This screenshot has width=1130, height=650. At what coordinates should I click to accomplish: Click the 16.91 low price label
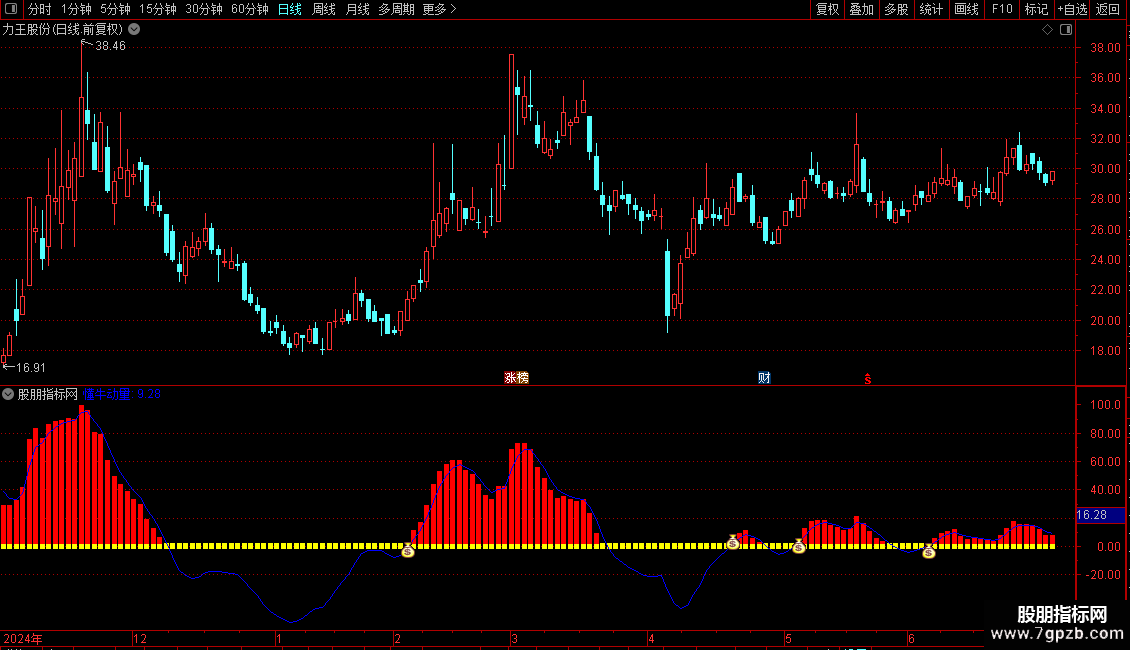pyautogui.click(x=30, y=368)
